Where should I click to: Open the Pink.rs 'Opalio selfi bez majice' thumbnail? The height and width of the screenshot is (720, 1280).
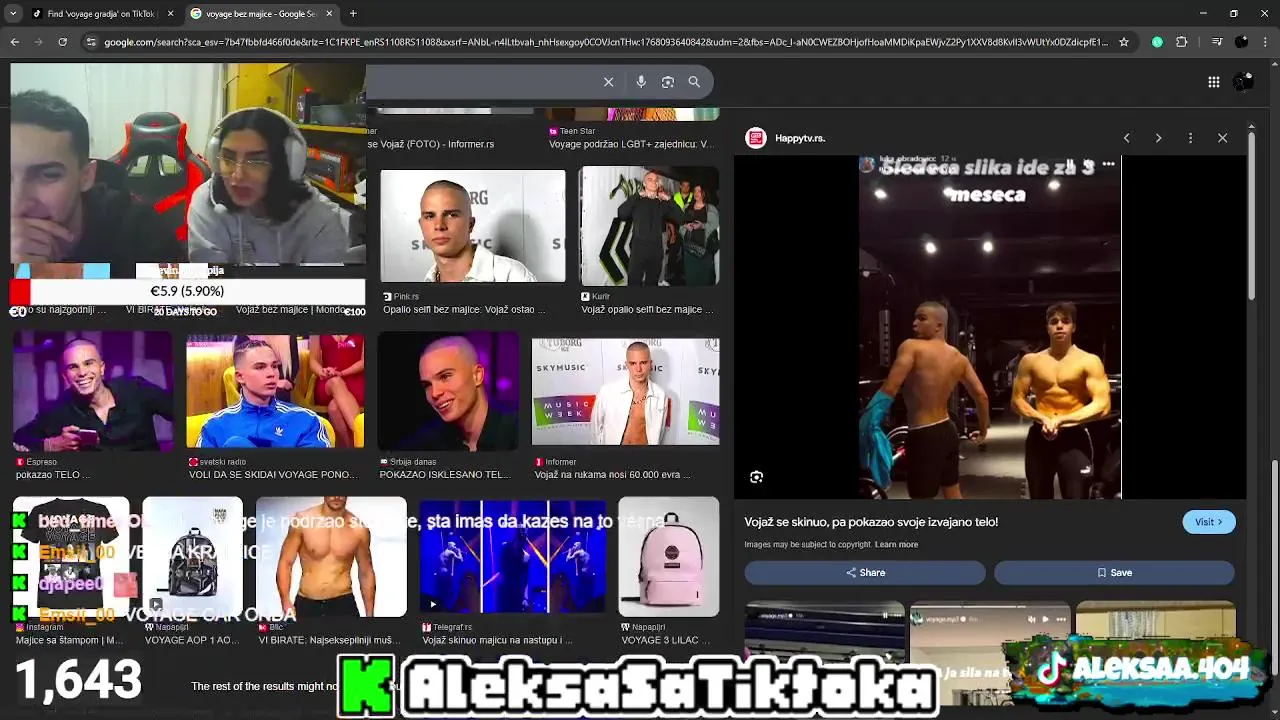click(x=473, y=226)
